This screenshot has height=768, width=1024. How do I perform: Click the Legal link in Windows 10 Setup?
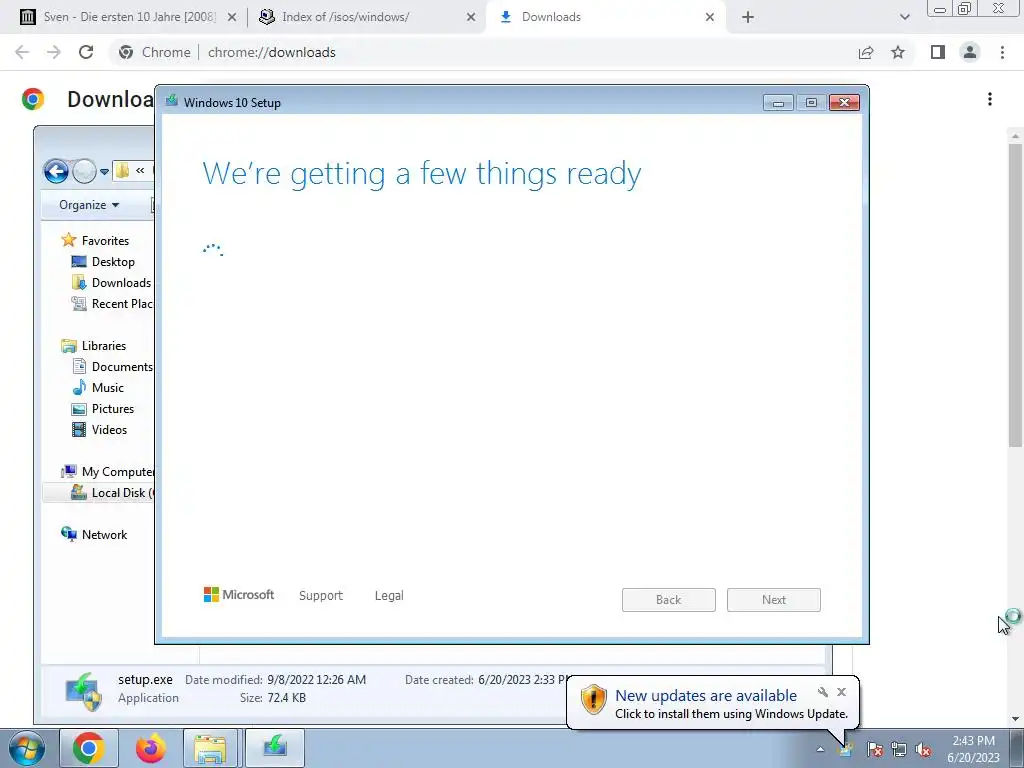click(389, 596)
